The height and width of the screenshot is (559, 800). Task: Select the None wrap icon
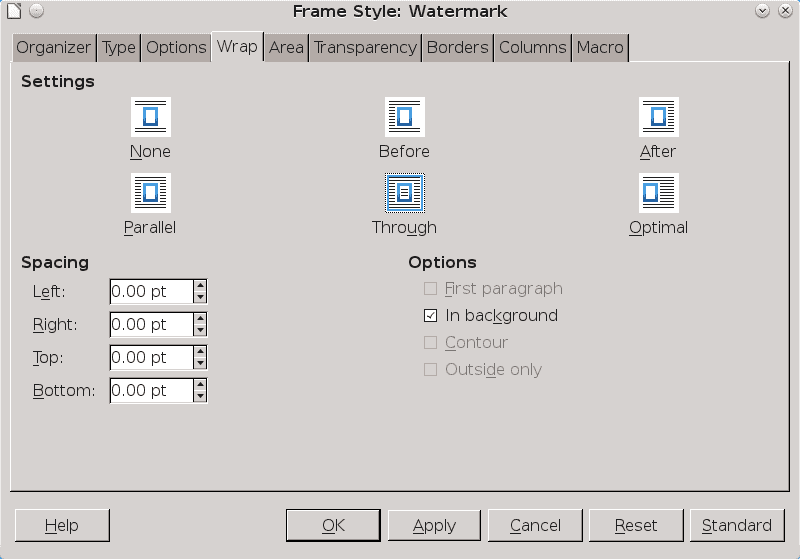tap(150, 117)
